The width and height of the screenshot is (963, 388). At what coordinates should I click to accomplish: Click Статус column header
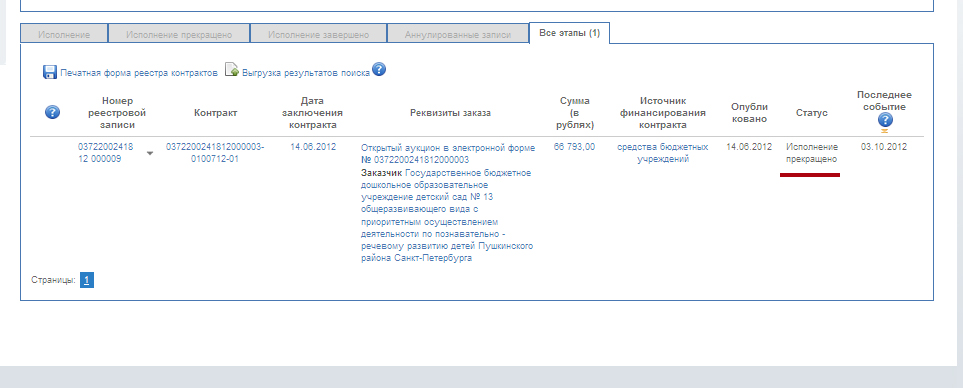click(812, 113)
